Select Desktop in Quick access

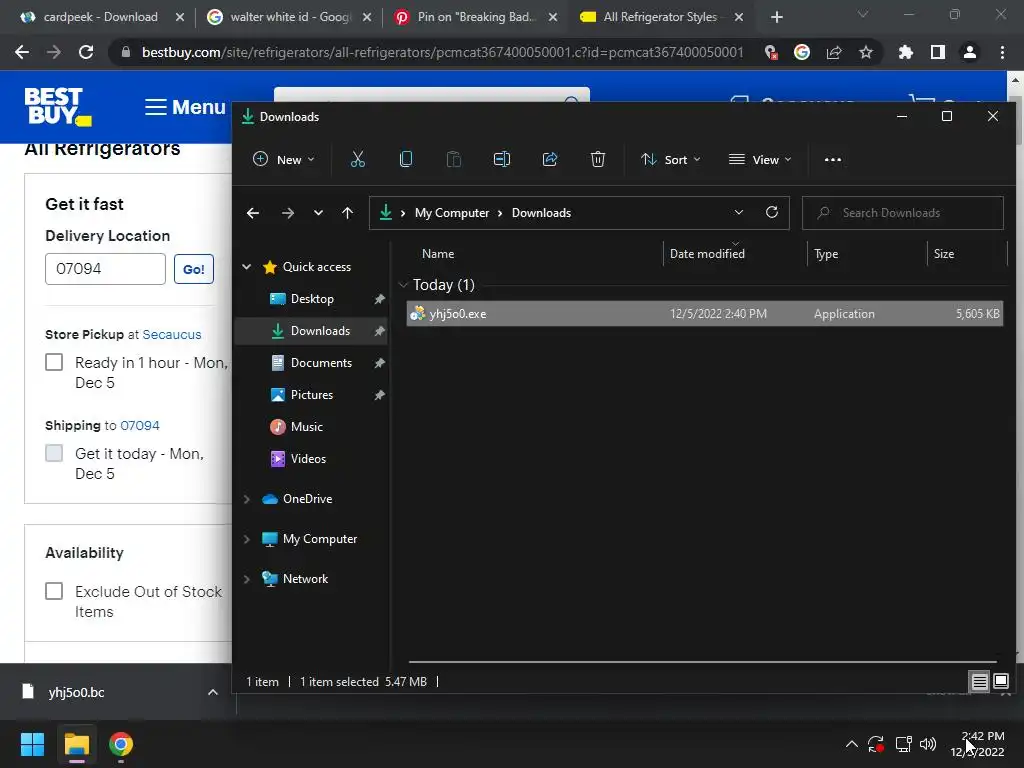tap(312, 298)
